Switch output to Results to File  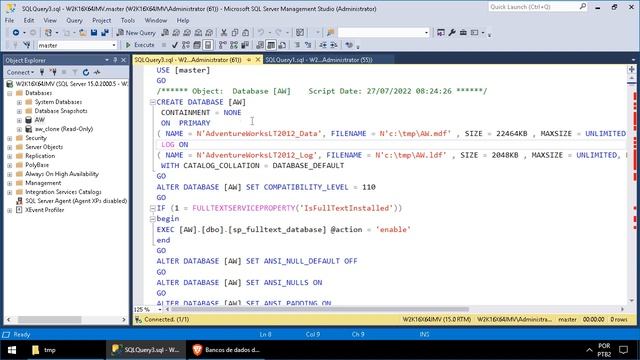coord(282,45)
